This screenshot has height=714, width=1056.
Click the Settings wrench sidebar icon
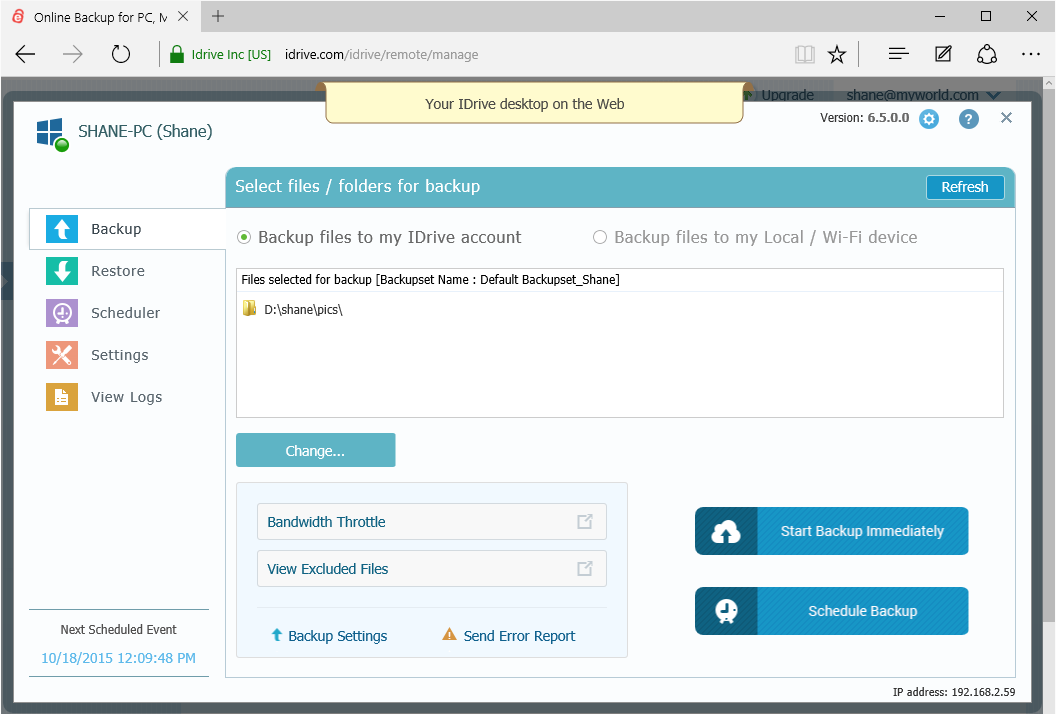pos(62,355)
